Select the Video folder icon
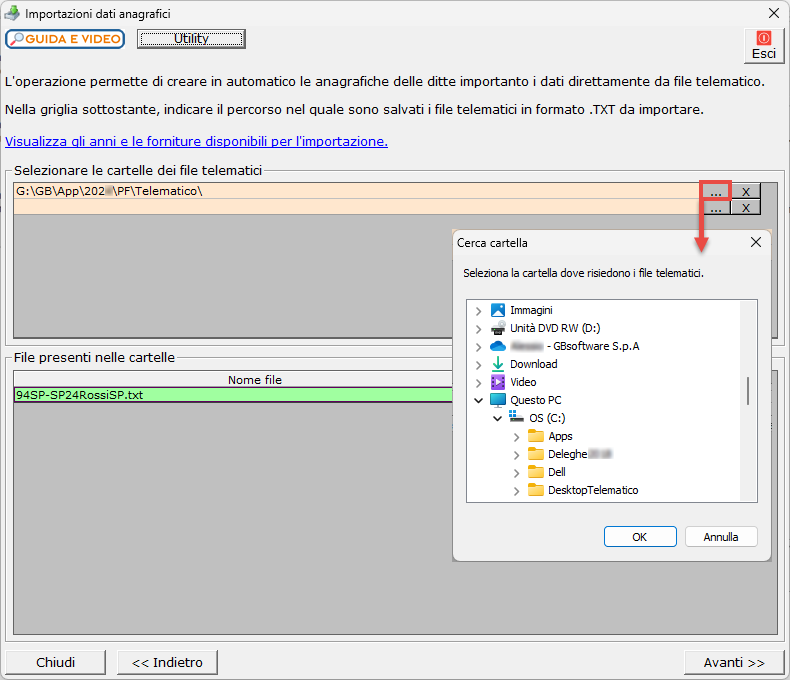This screenshot has height=680, width=790. pos(498,382)
